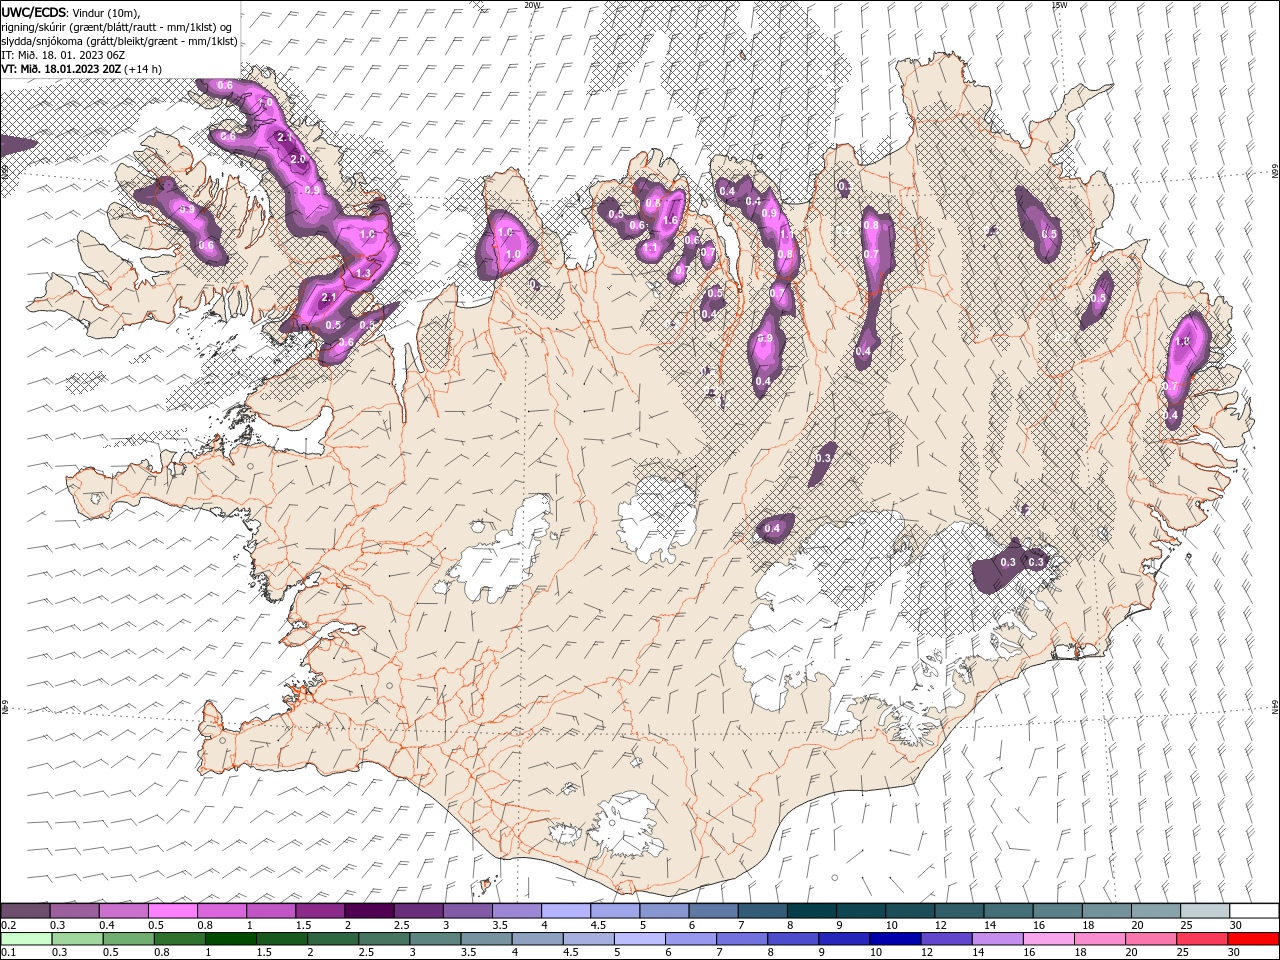The height and width of the screenshot is (960, 1280).
Task: Click the "2.0" snowfall value in Westfjords
Action: [297, 159]
